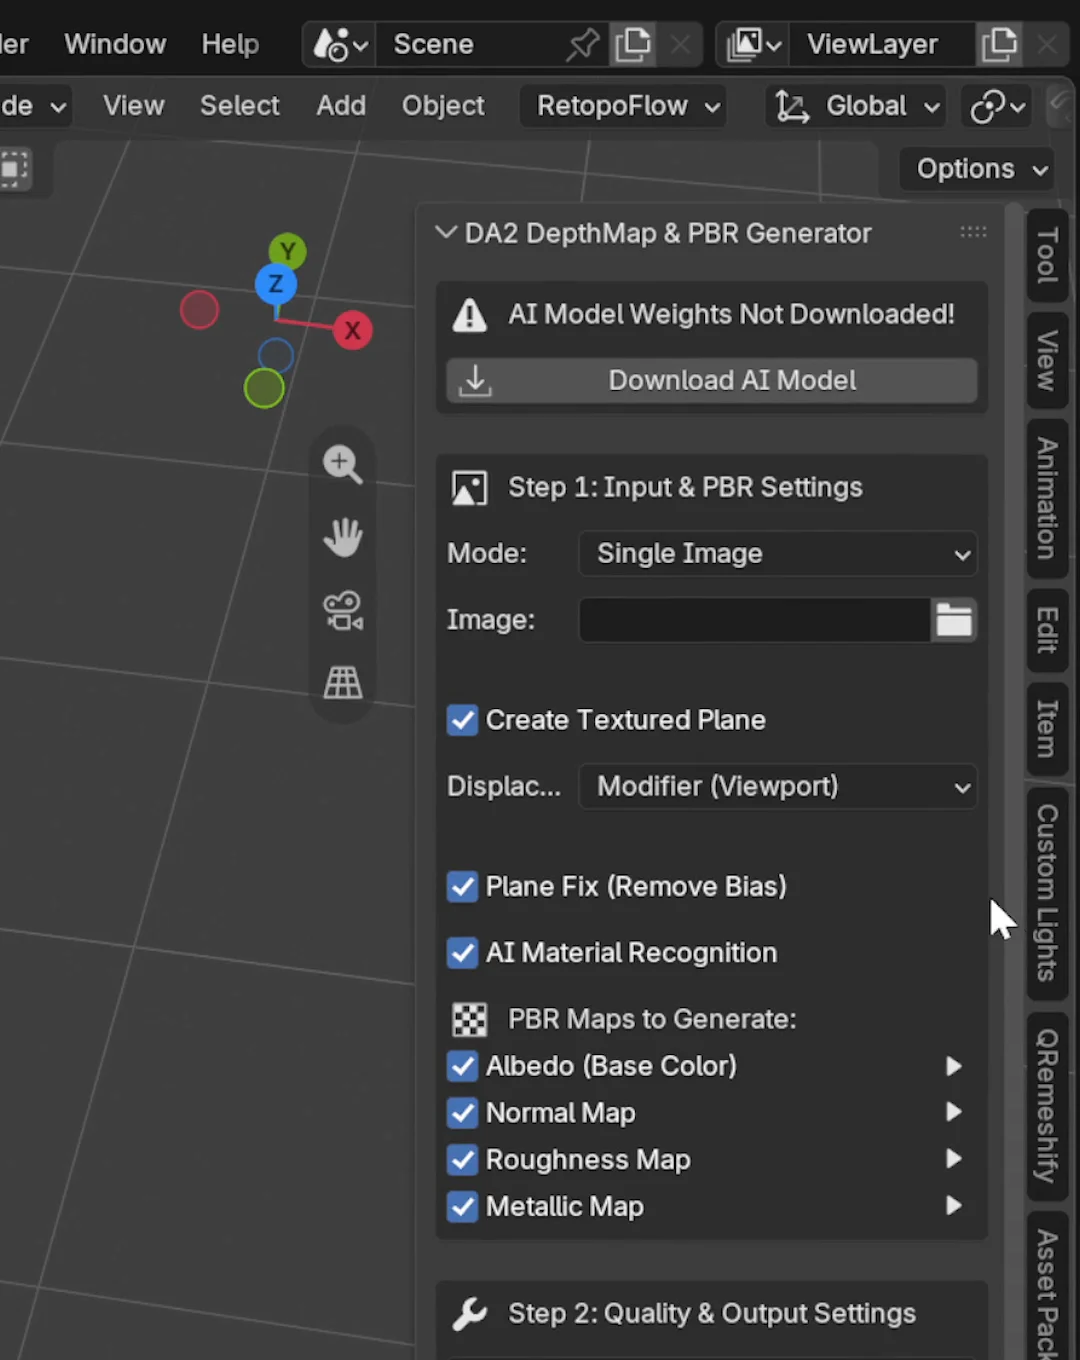Create a new Scene copy icon
The height and width of the screenshot is (1360, 1080).
[x=633, y=44]
